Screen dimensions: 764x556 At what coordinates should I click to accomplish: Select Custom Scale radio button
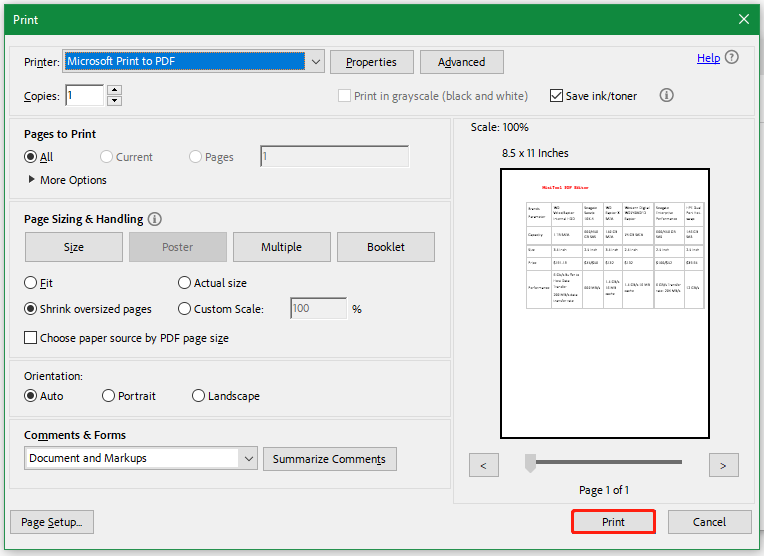pyautogui.click(x=184, y=308)
